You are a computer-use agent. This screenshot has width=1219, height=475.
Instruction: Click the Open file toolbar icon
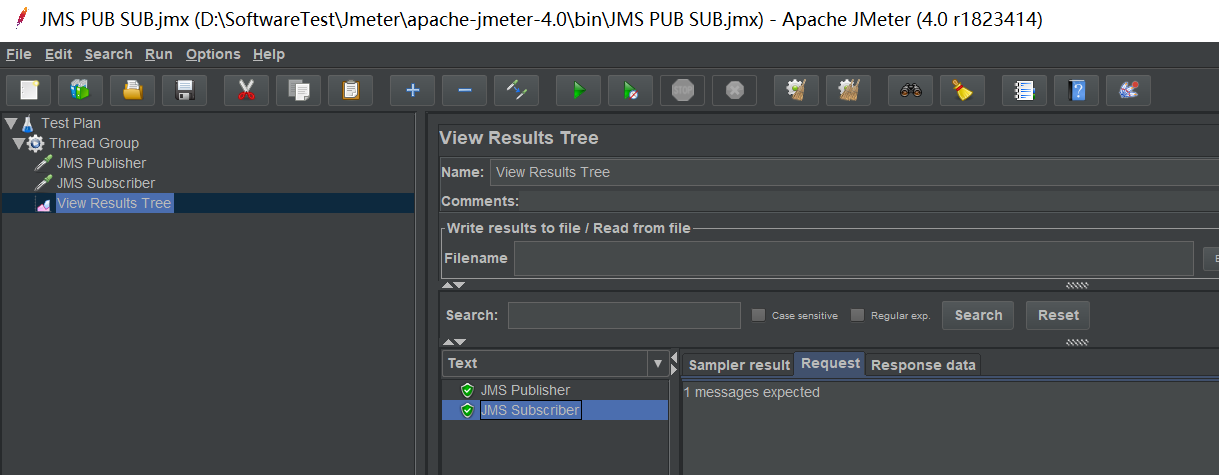click(132, 90)
